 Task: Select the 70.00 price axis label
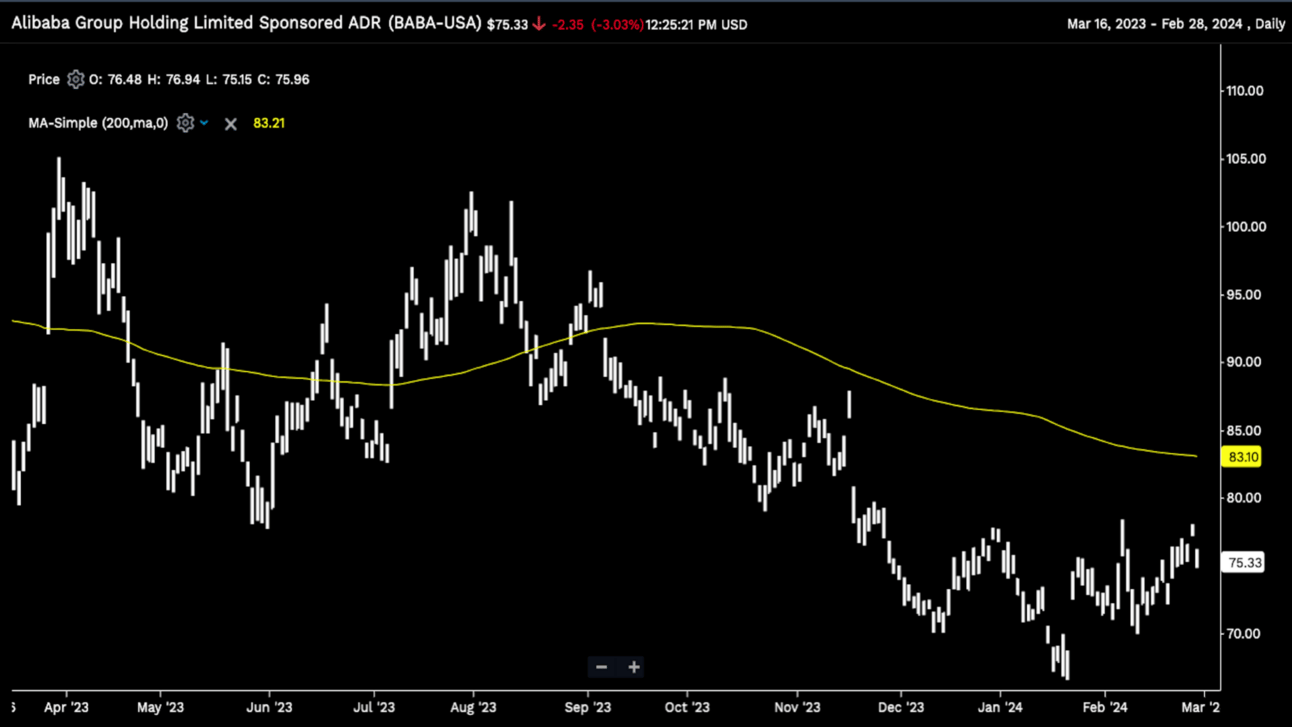click(x=1245, y=634)
